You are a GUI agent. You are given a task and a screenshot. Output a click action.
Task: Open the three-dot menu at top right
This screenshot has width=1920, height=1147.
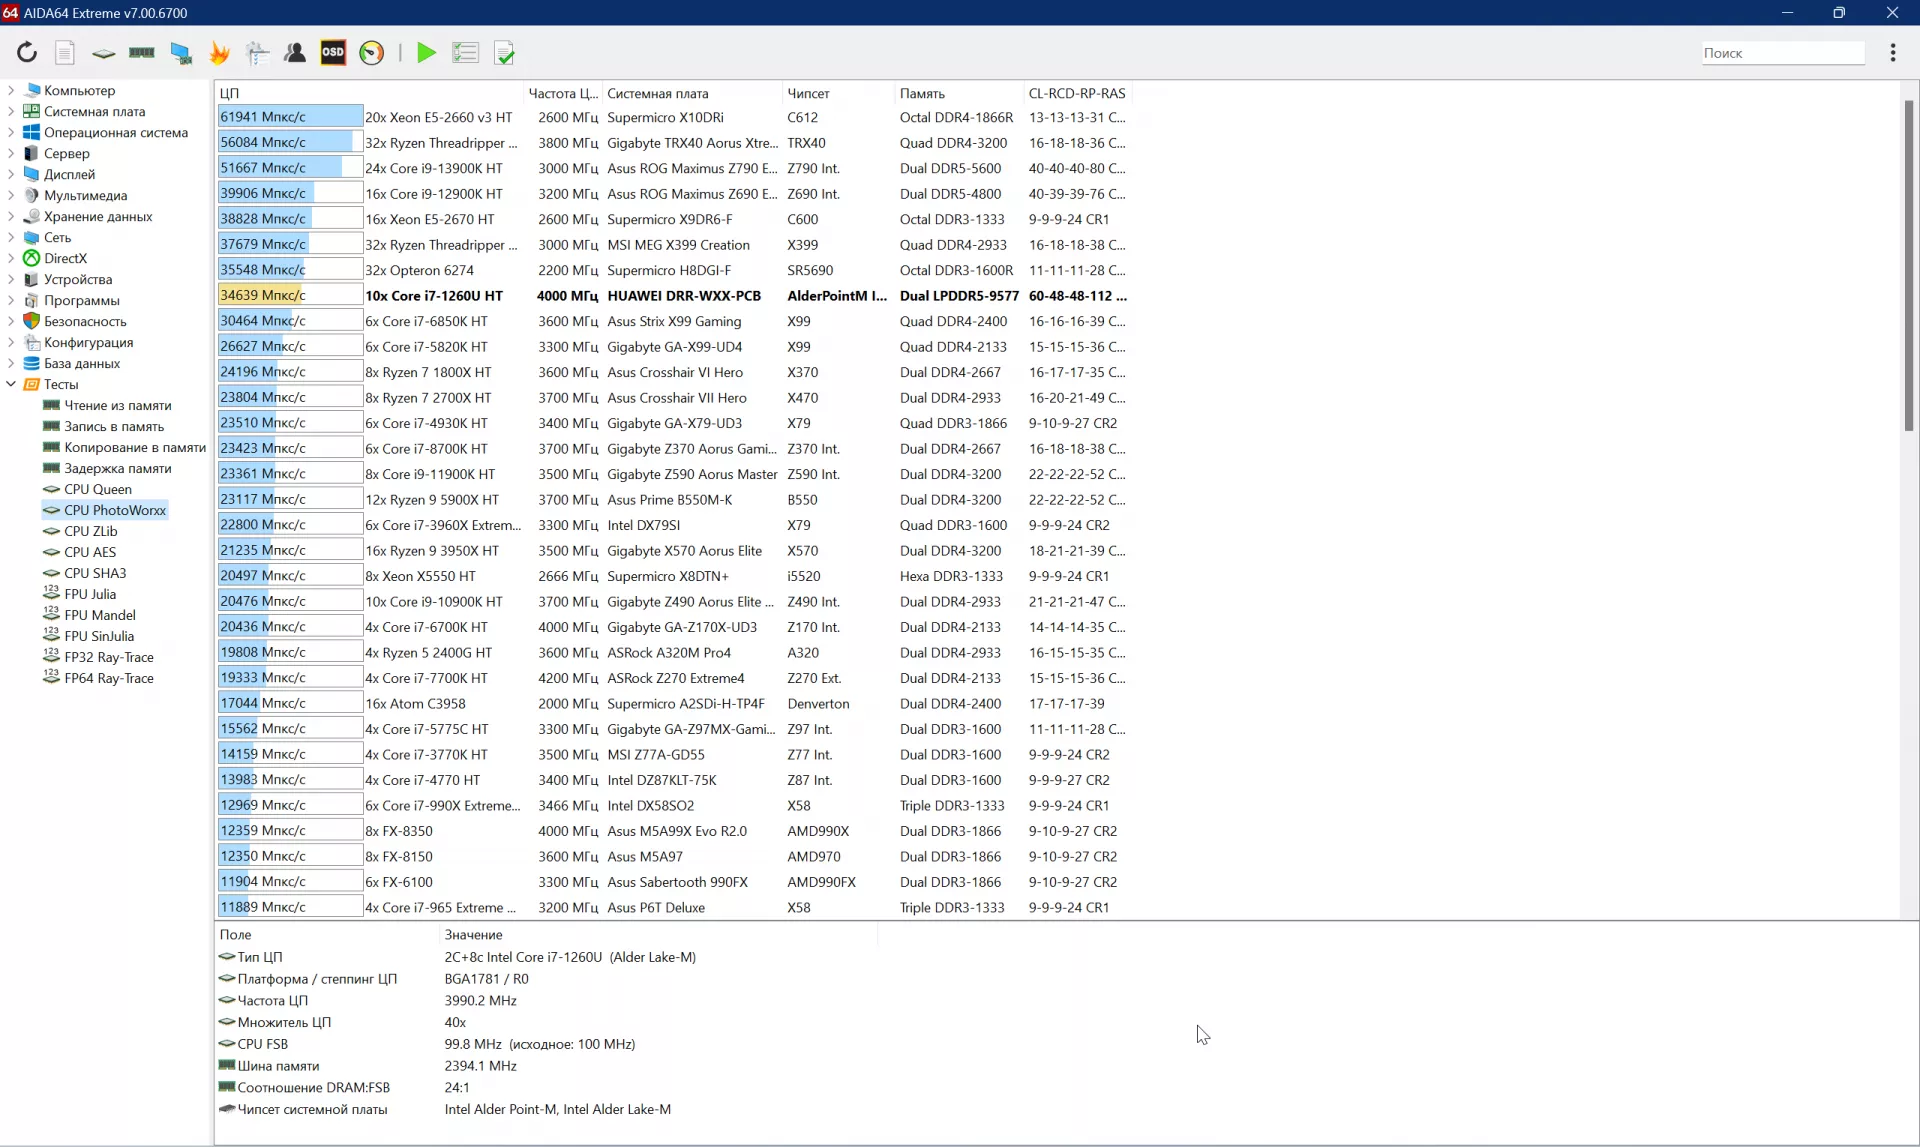pyautogui.click(x=1893, y=53)
